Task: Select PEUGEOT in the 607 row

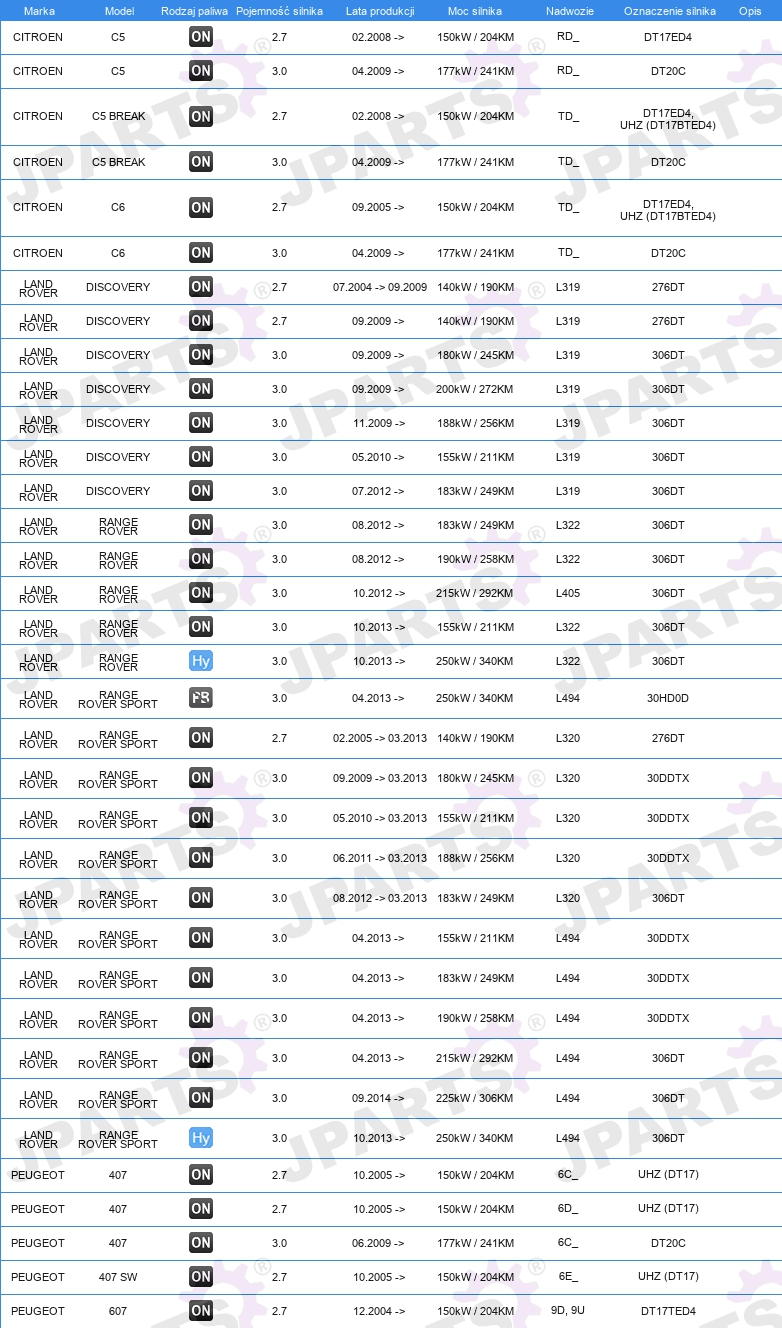Action: click(x=38, y=1312)
